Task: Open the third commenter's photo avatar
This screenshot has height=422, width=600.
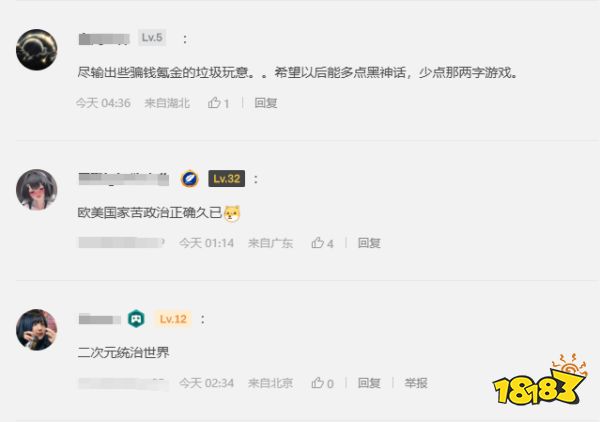Action: pos(37,330)
